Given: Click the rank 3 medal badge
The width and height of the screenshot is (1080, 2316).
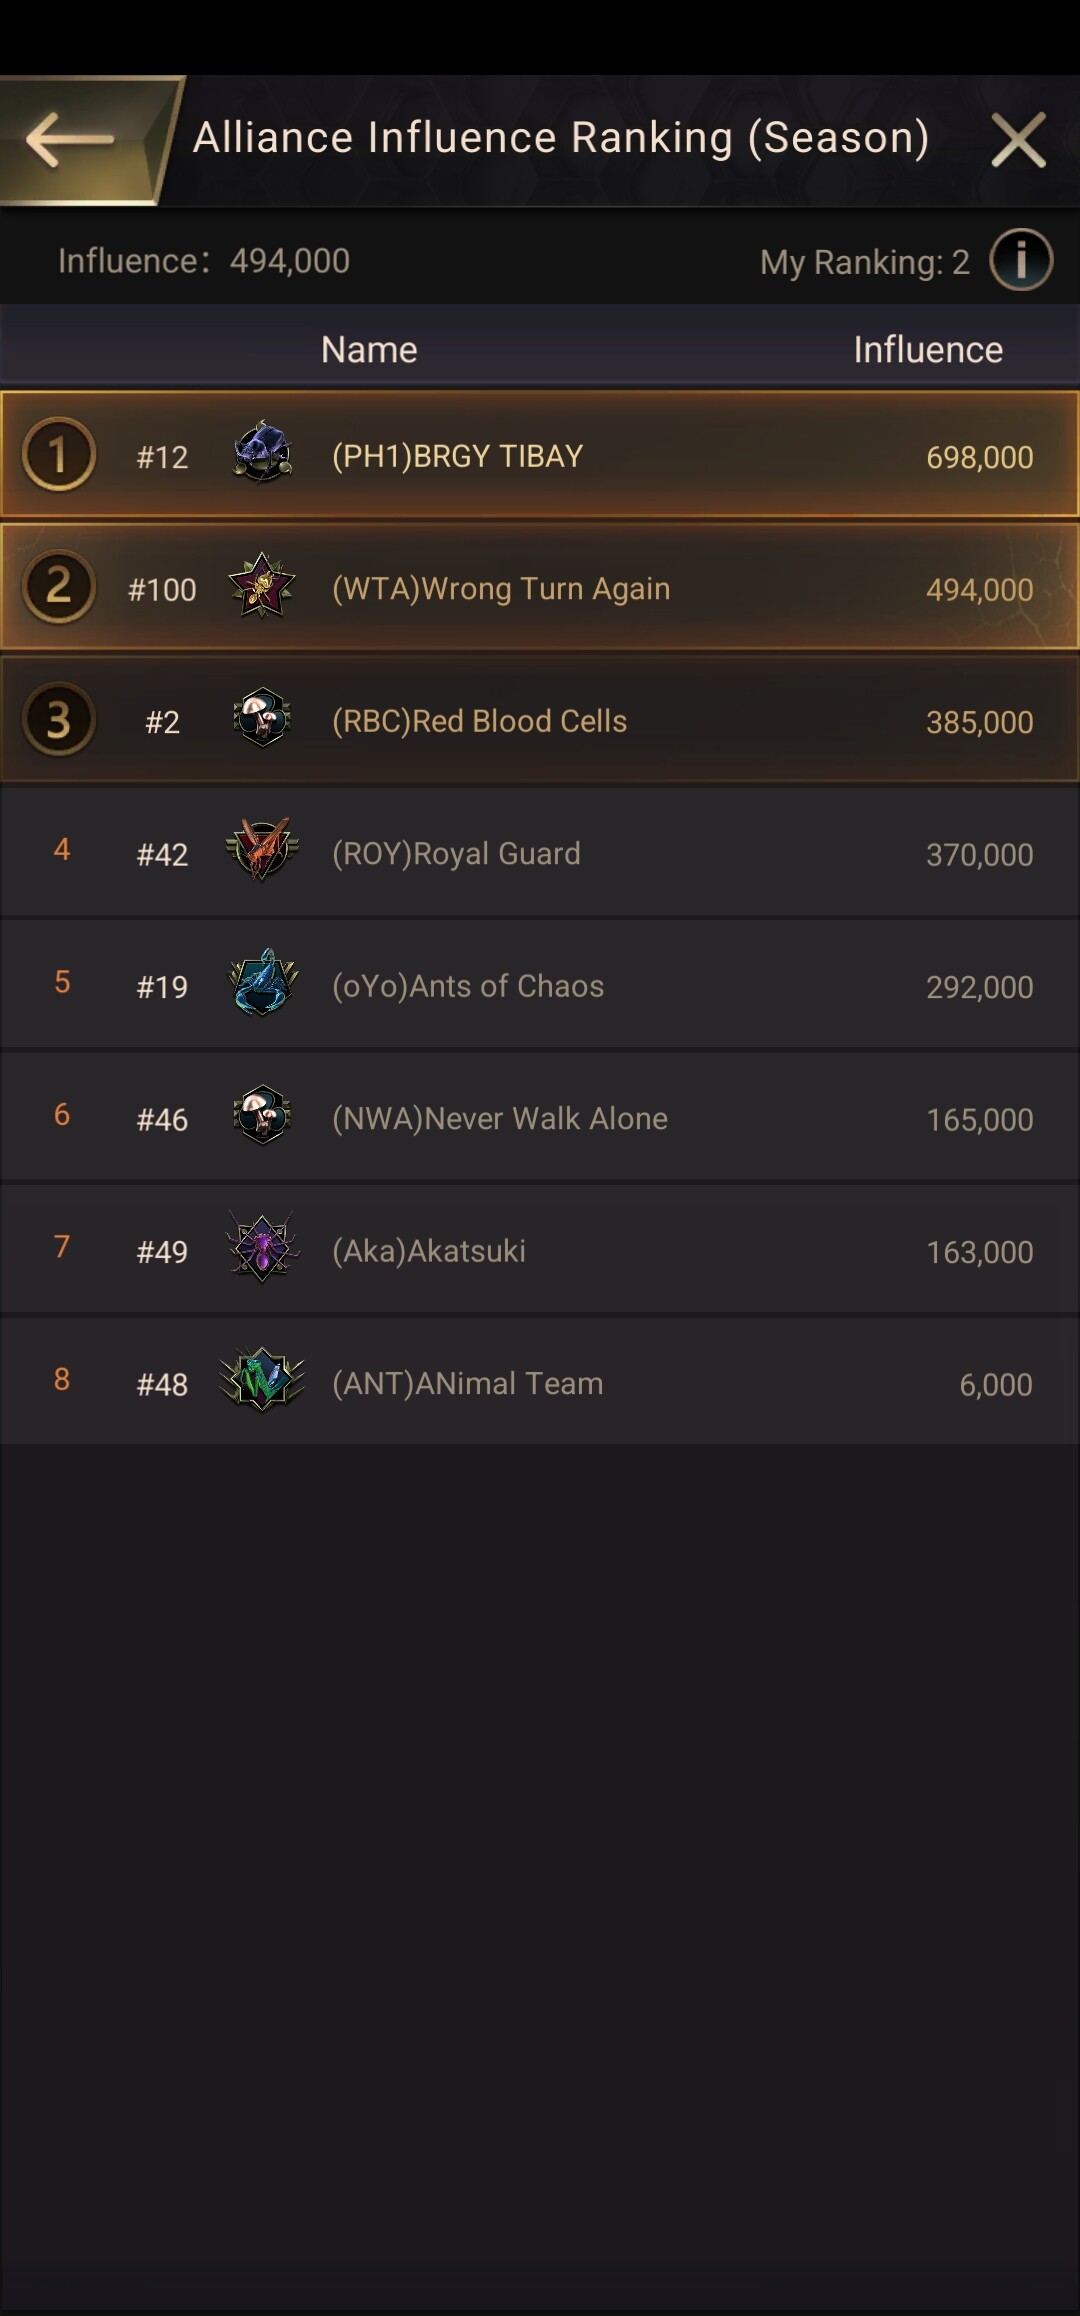Looking at the screenshot, I should 59,719.
